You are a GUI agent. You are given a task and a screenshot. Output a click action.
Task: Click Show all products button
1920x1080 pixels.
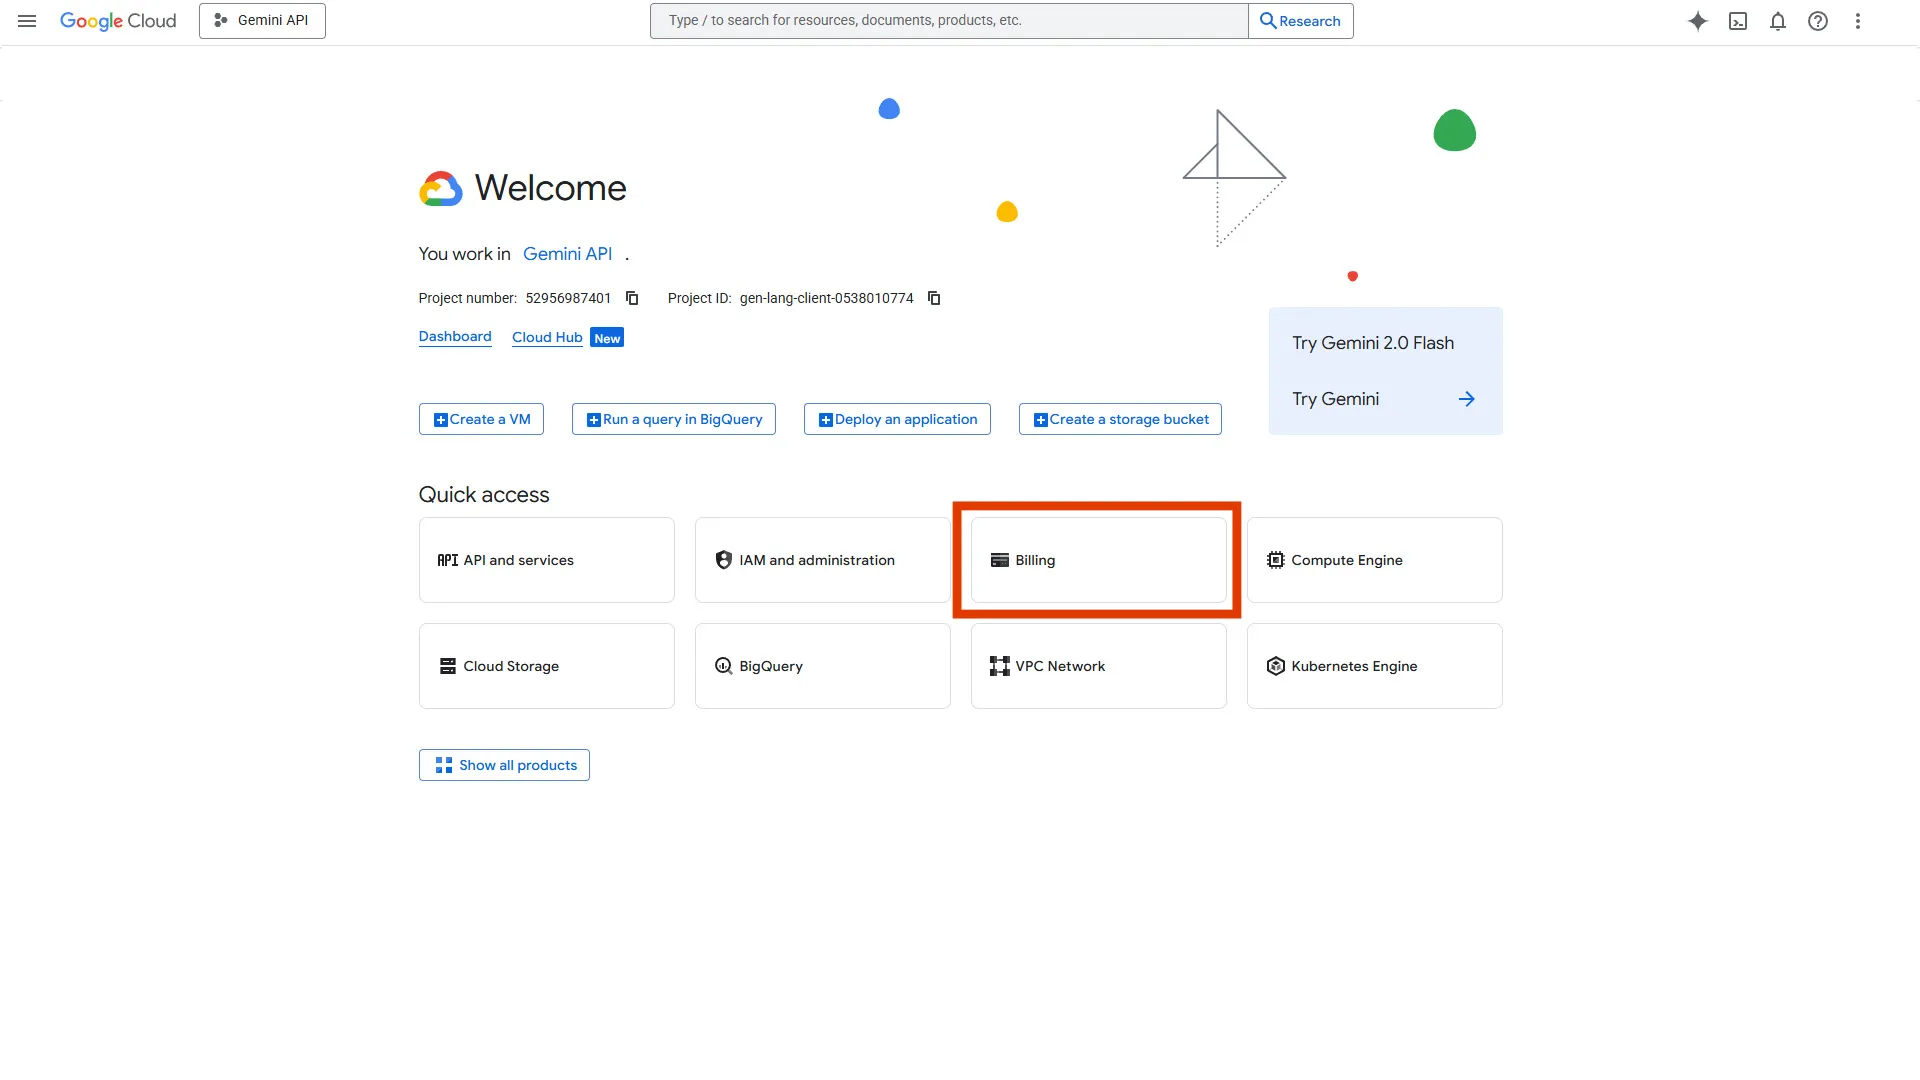504,765
